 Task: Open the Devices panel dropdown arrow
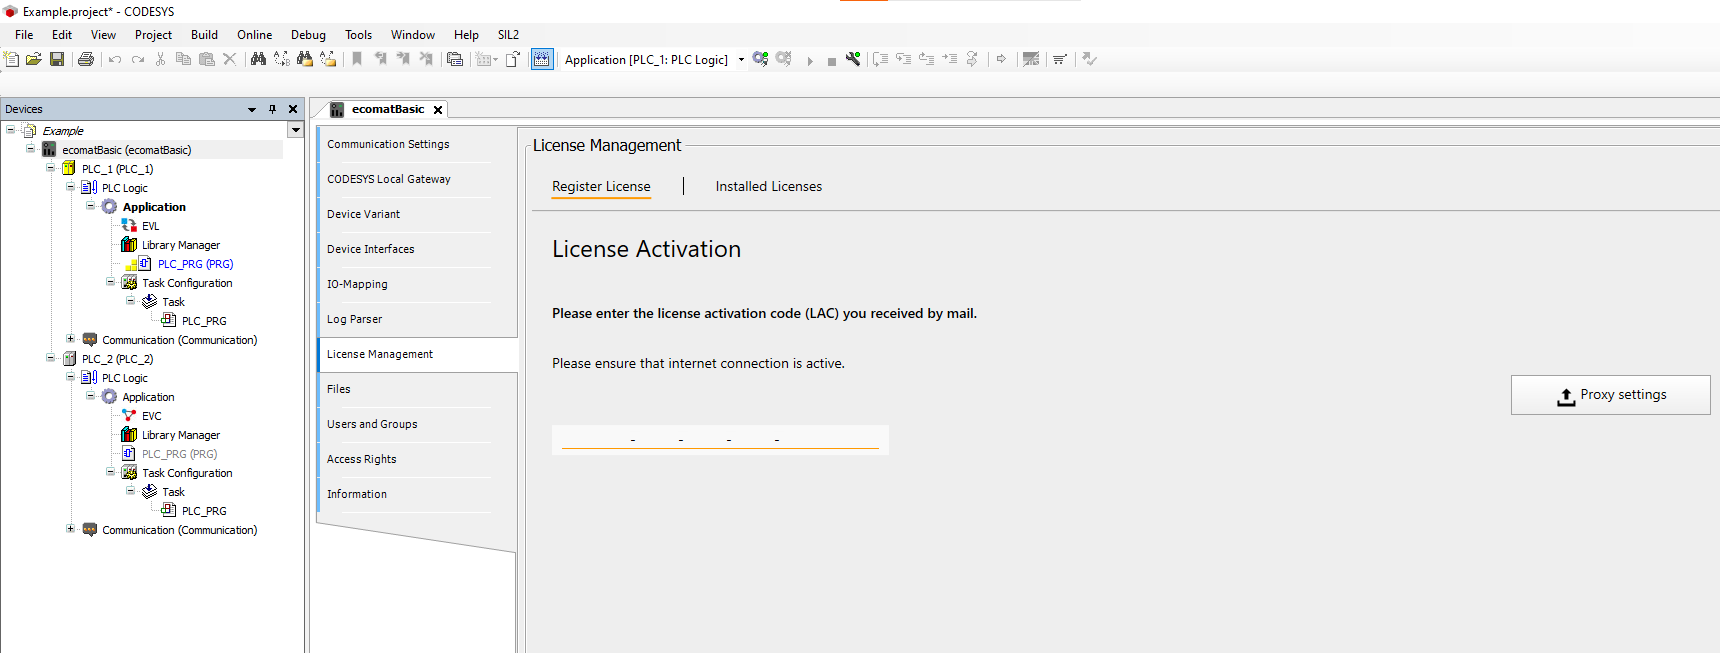click(252, 109)
